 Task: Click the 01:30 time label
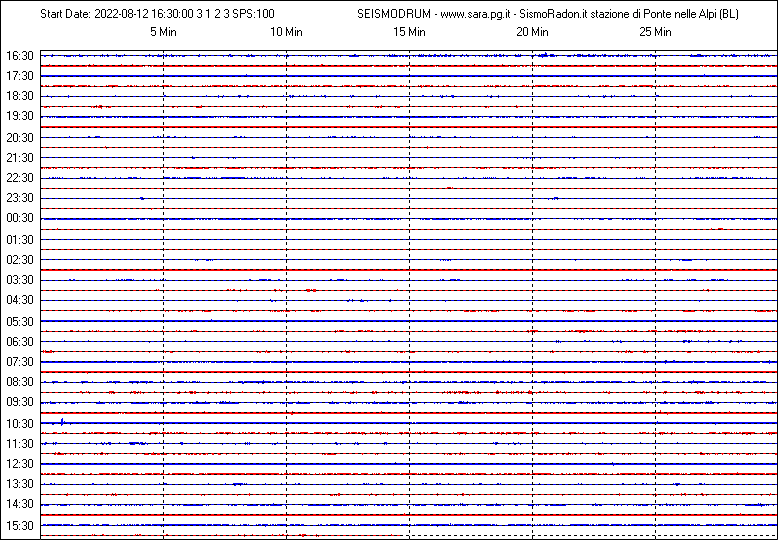20,240
